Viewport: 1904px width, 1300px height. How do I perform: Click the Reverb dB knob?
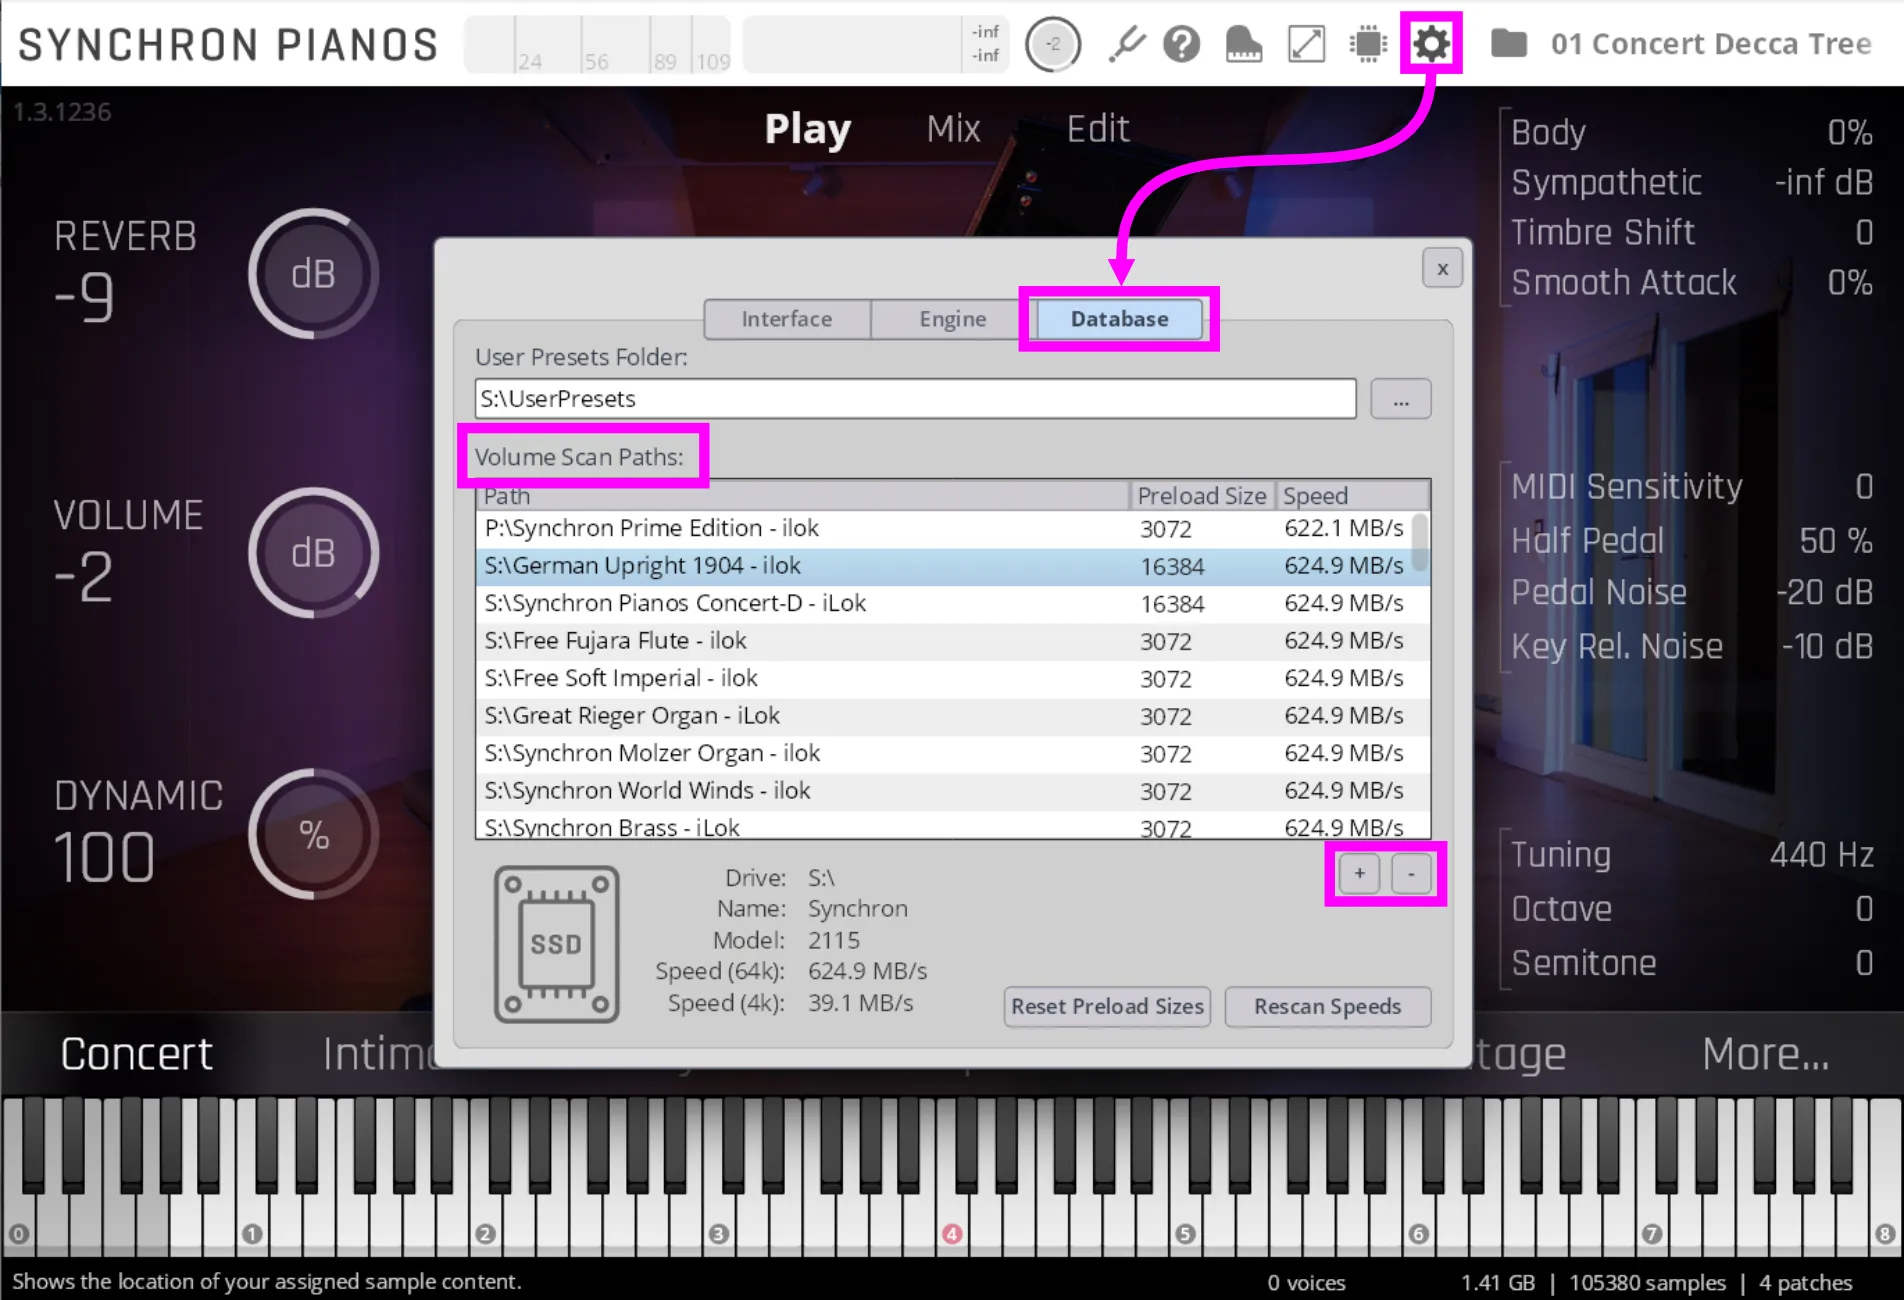[313, 274]
